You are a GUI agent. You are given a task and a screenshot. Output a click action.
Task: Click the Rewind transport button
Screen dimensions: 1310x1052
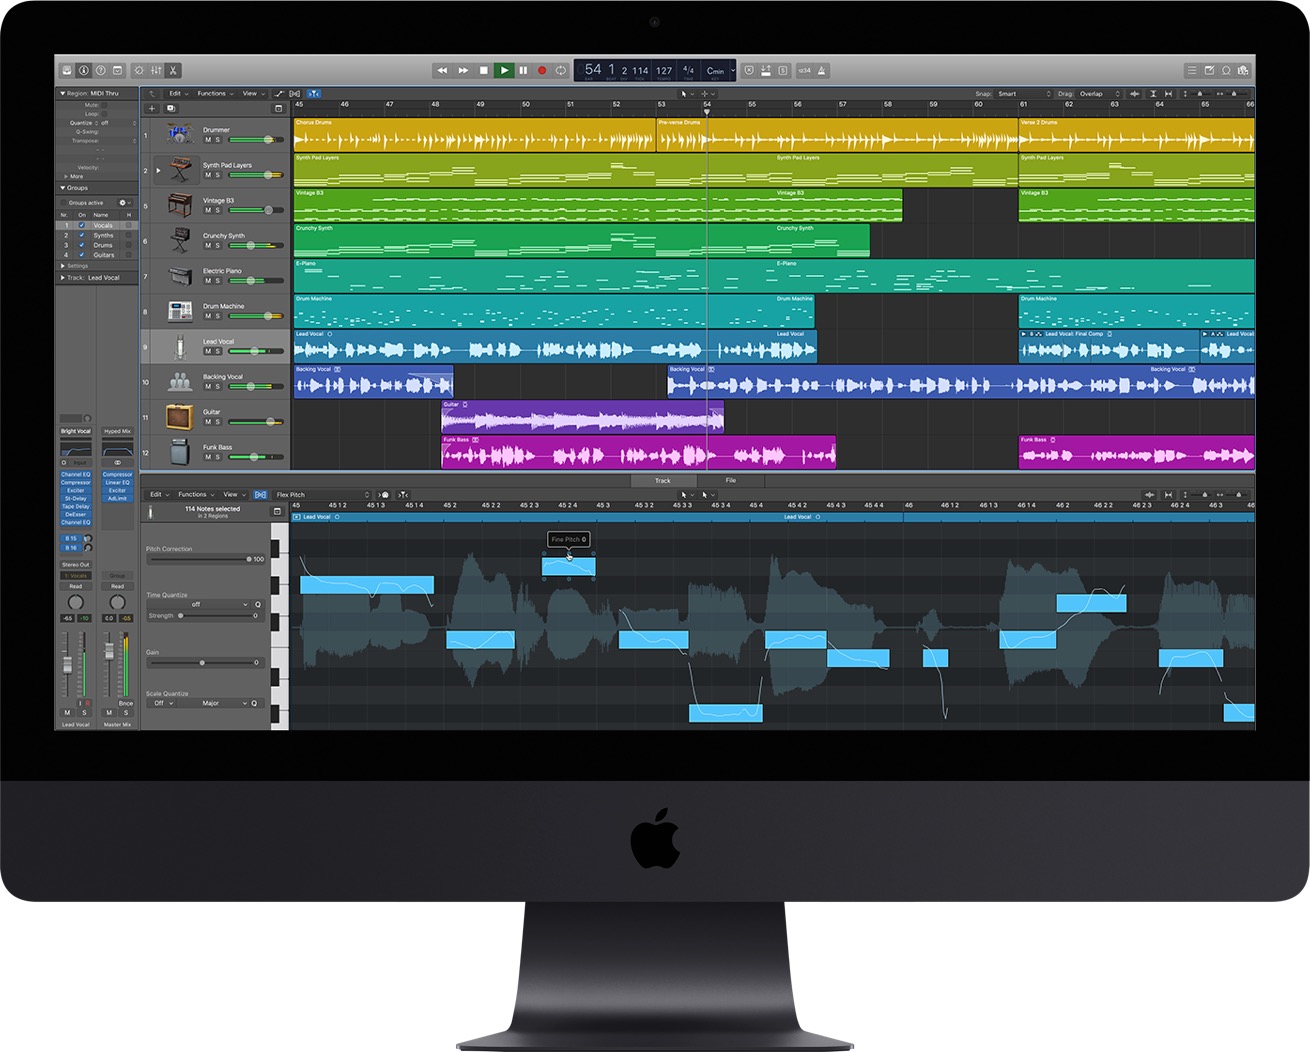(x=442, y=71)
